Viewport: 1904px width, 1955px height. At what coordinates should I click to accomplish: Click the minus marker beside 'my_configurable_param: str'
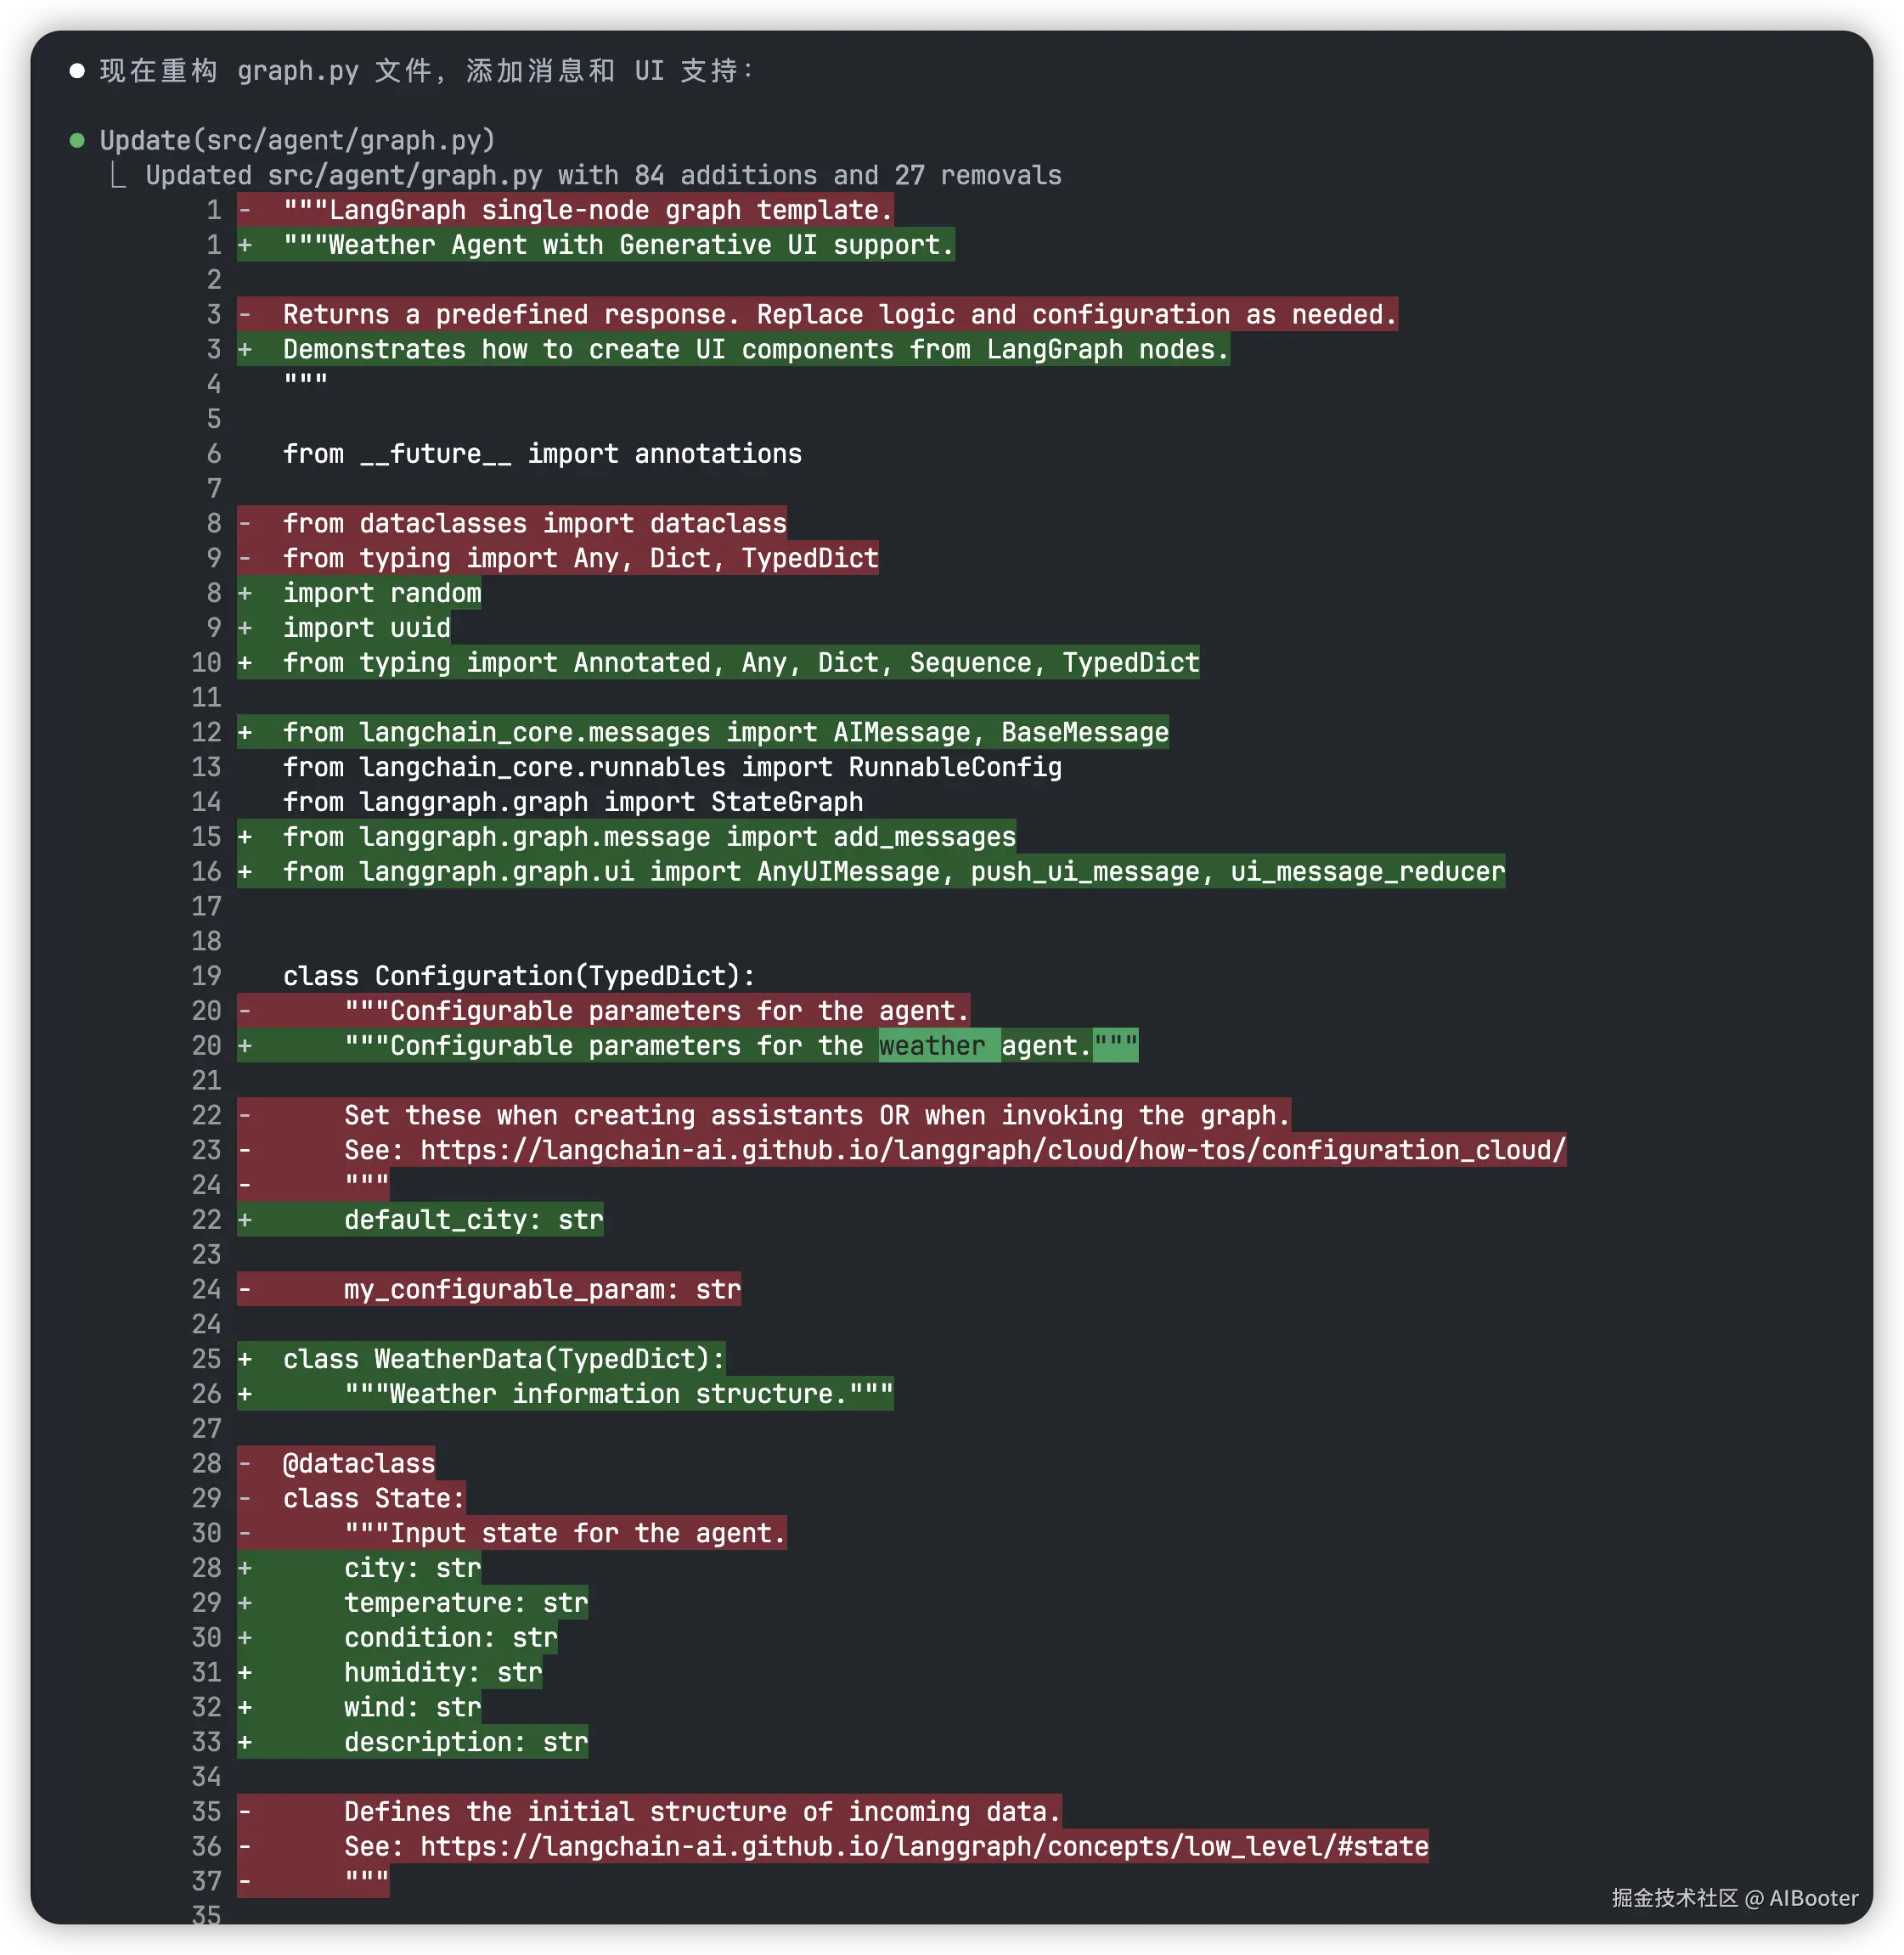pos(245,1289)
